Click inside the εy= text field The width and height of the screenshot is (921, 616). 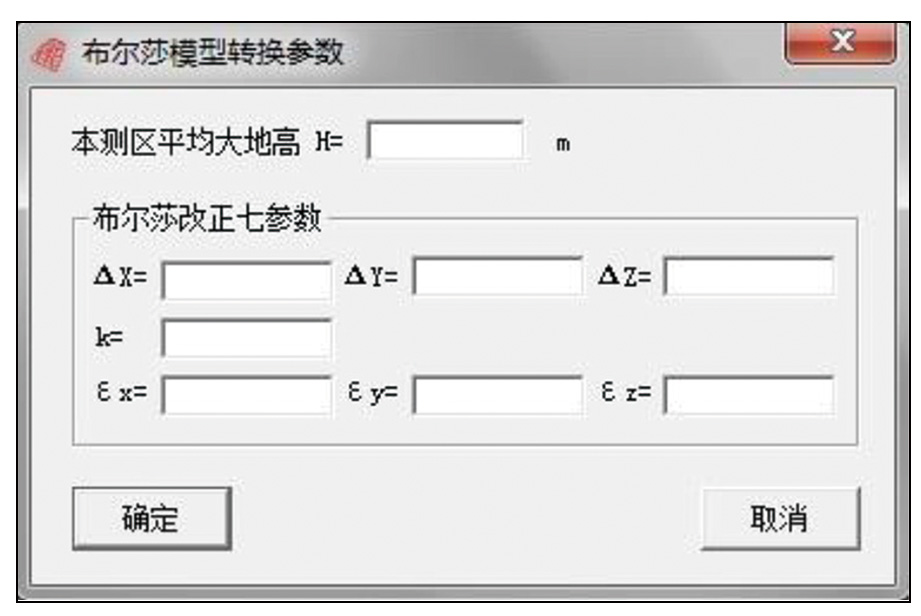pos(497,396)
